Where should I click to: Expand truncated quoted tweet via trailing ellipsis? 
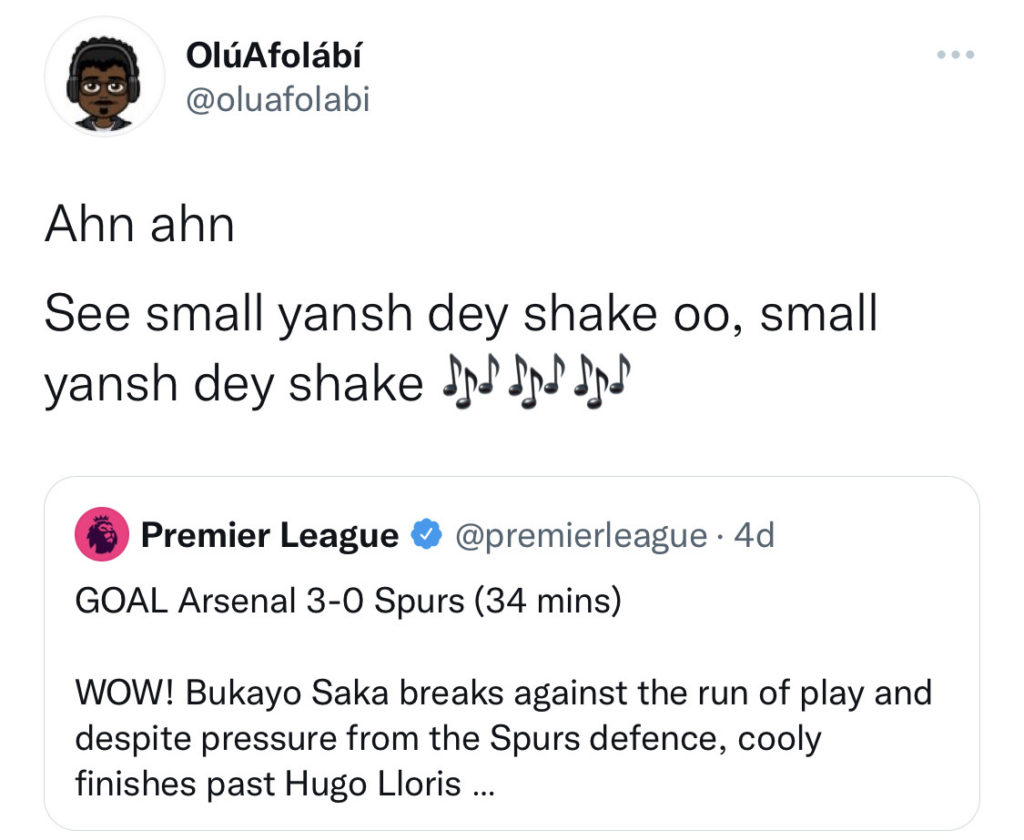pos(482,787)
